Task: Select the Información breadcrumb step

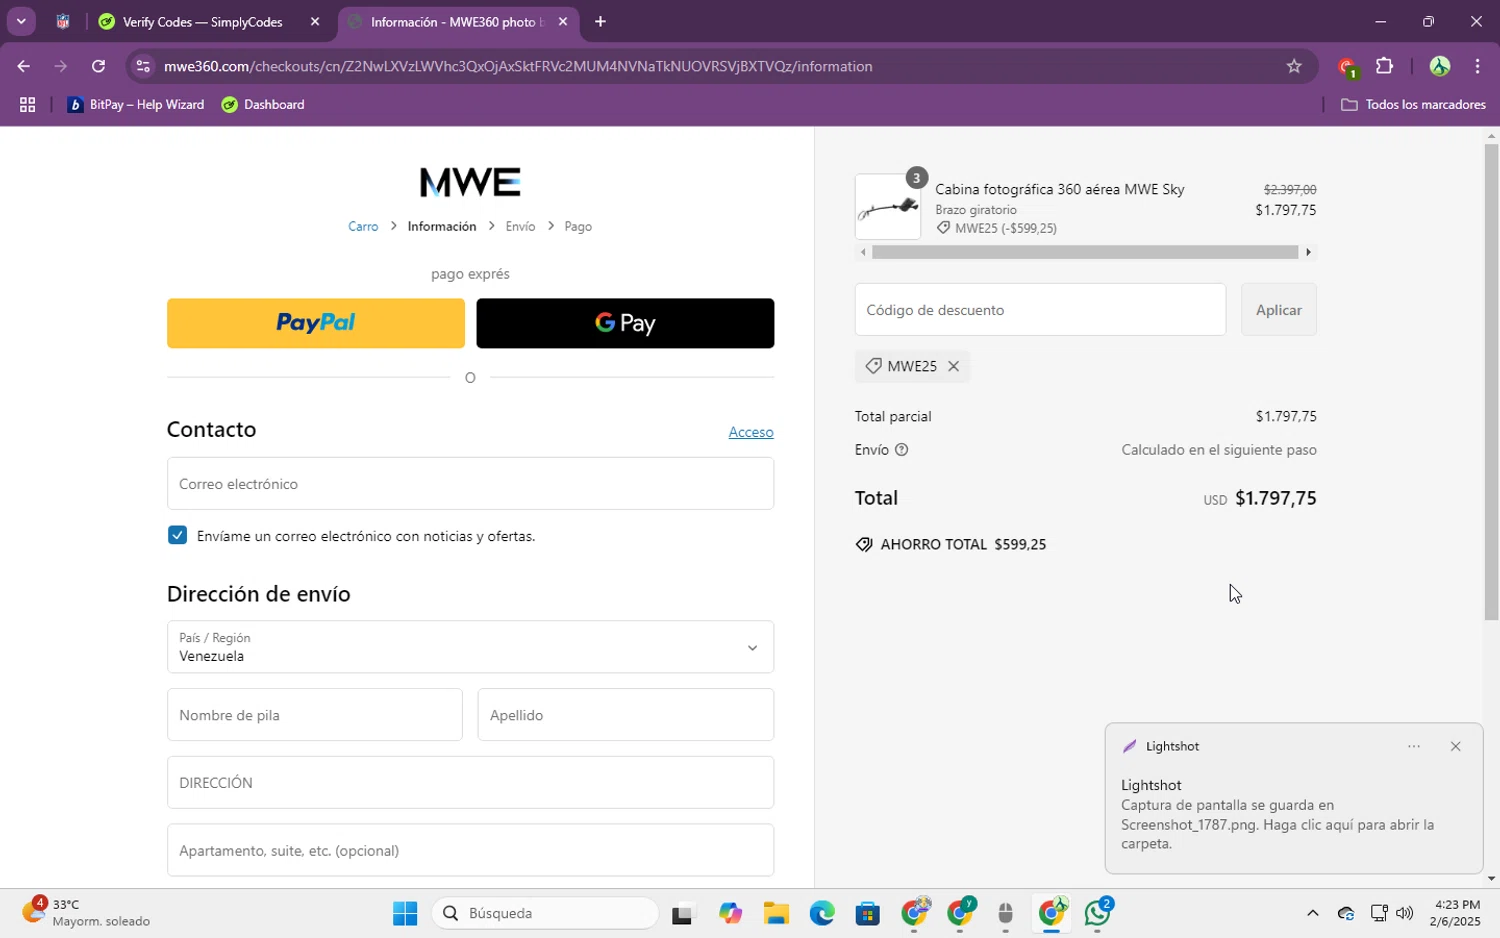Action: pos(442,227)
